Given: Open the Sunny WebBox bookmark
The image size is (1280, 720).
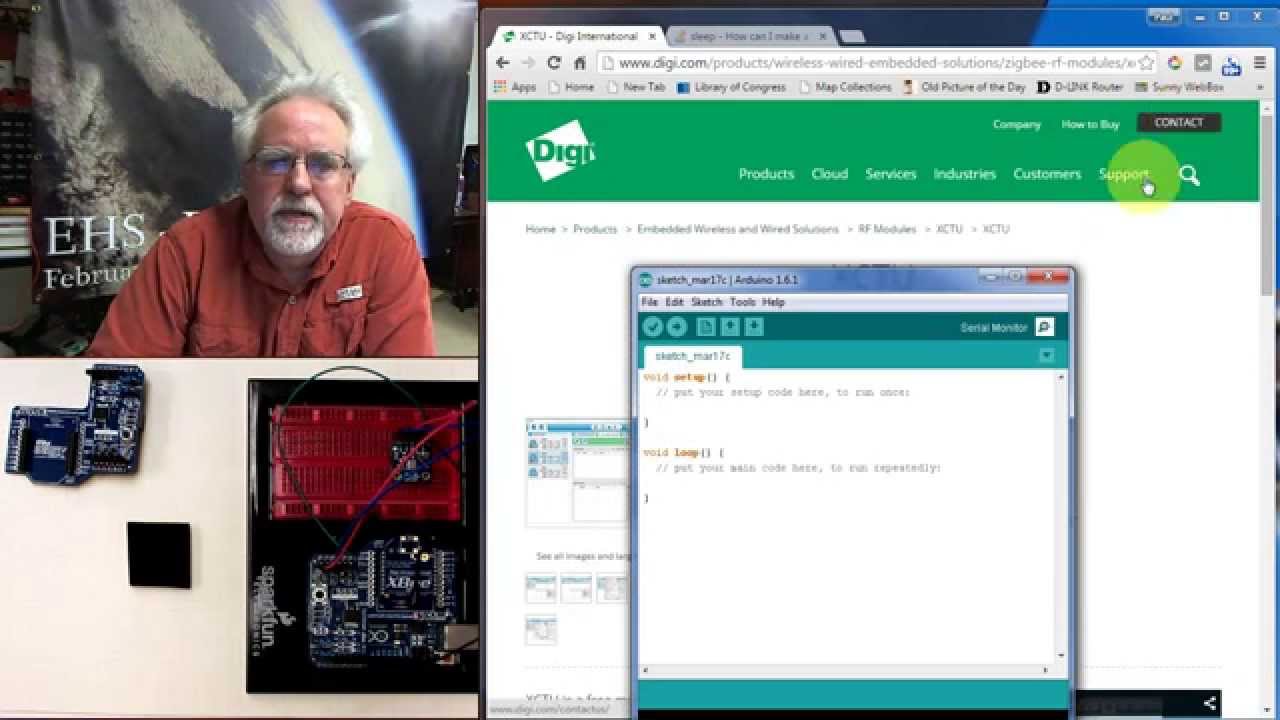Looking at the screenshot, I should [x=1179, y=87].
